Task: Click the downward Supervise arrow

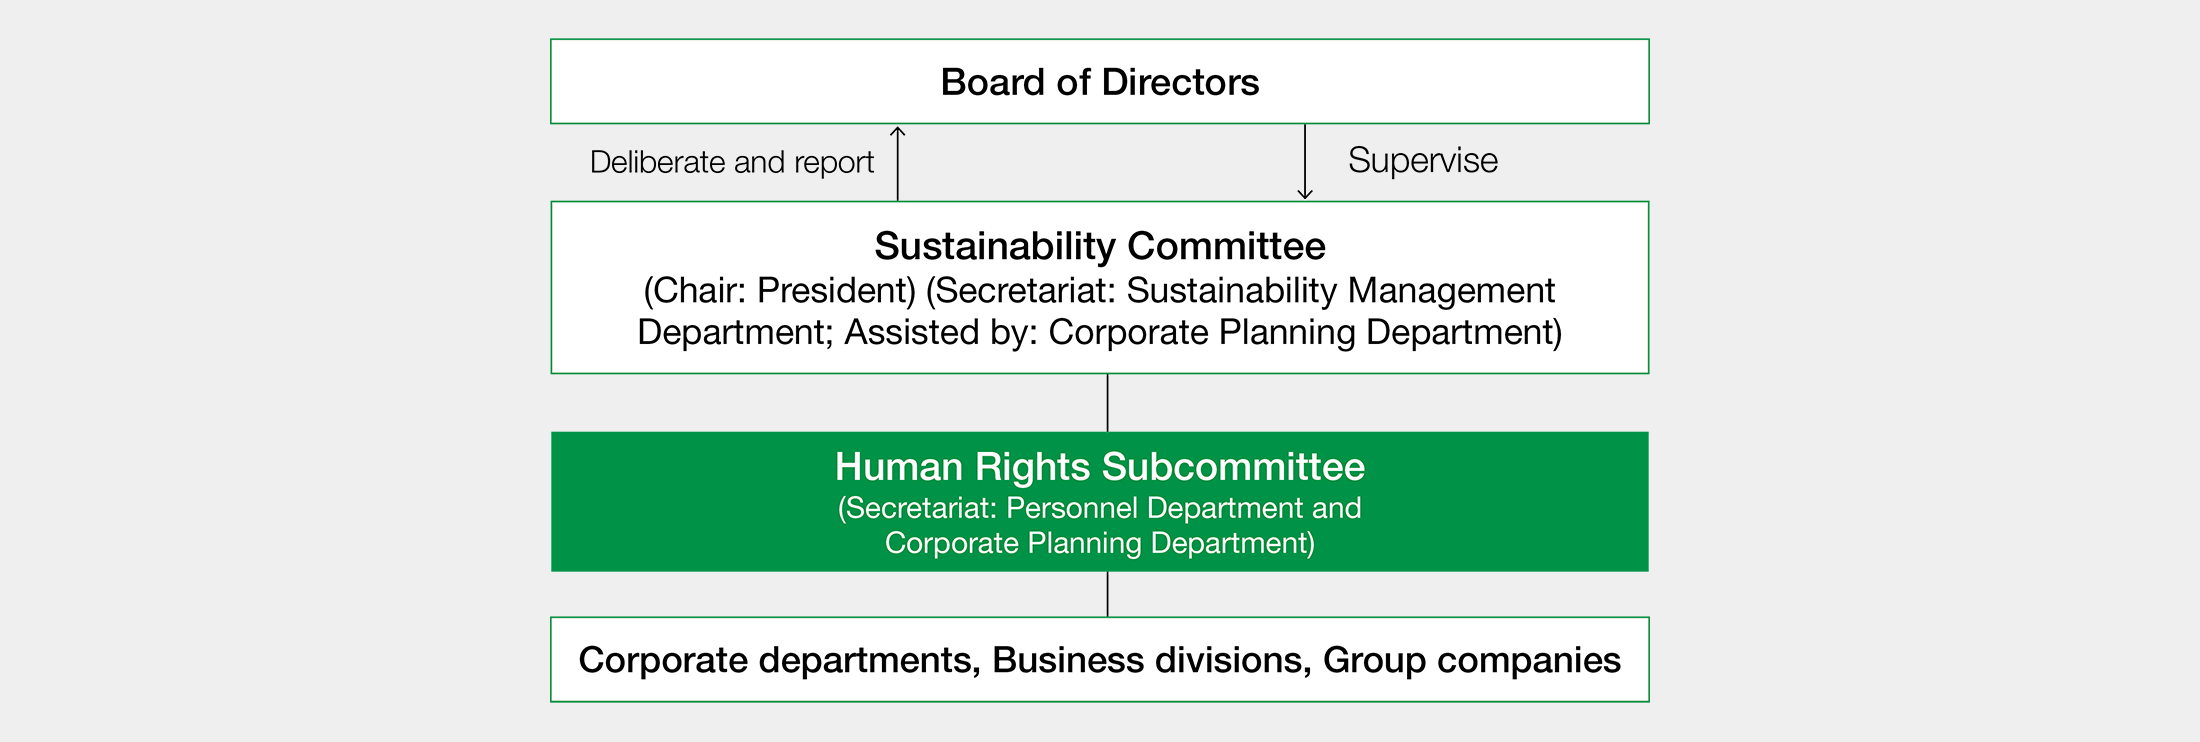Action: coord(1305,162)
